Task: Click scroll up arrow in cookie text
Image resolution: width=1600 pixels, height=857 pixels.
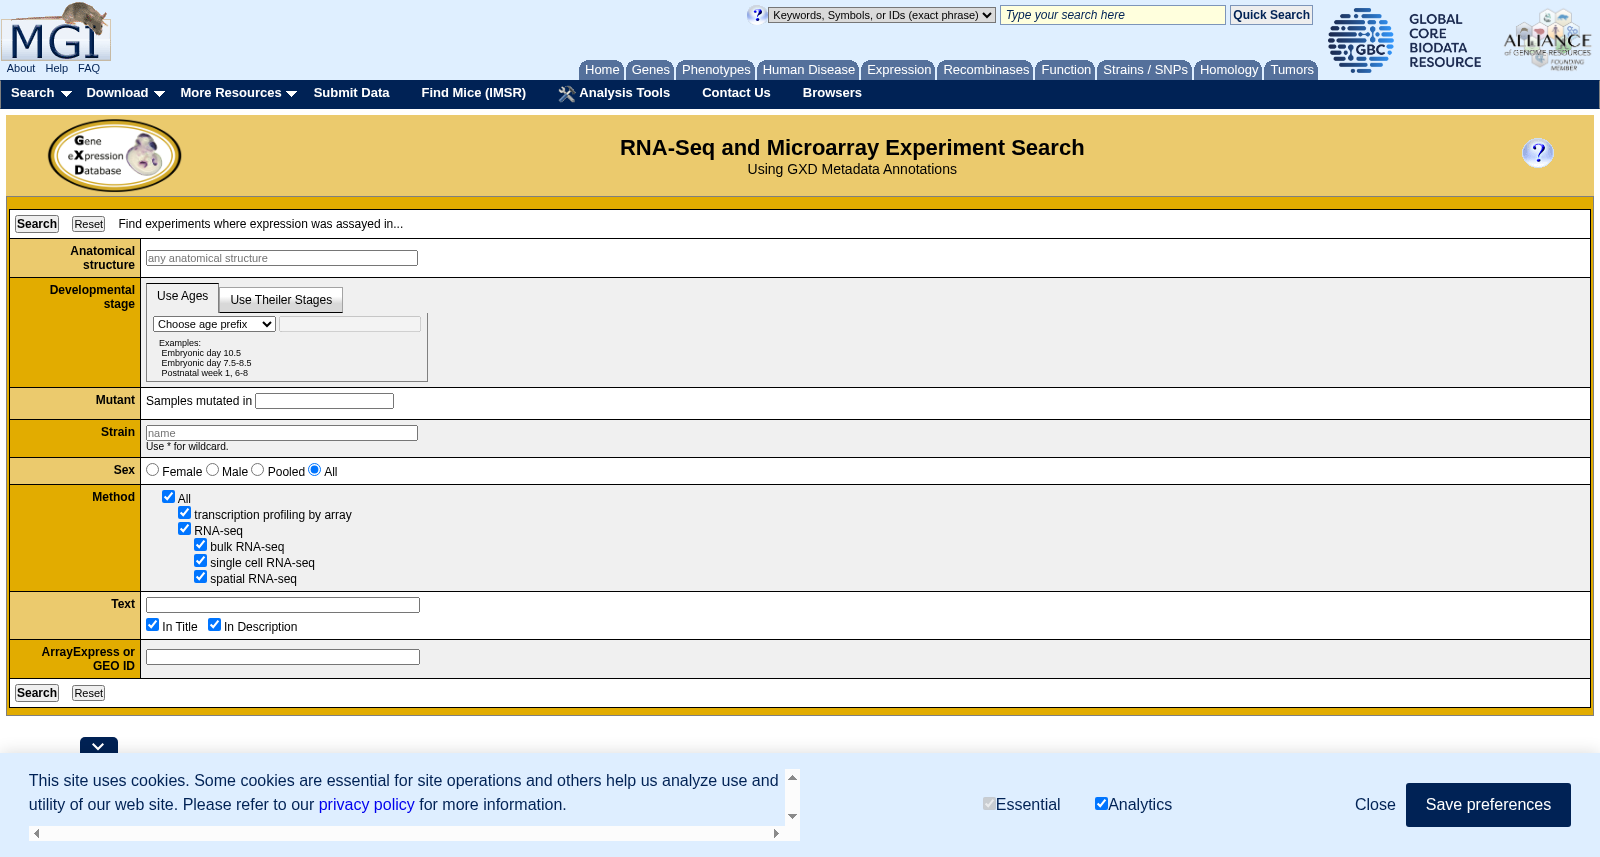Action: 792,778
